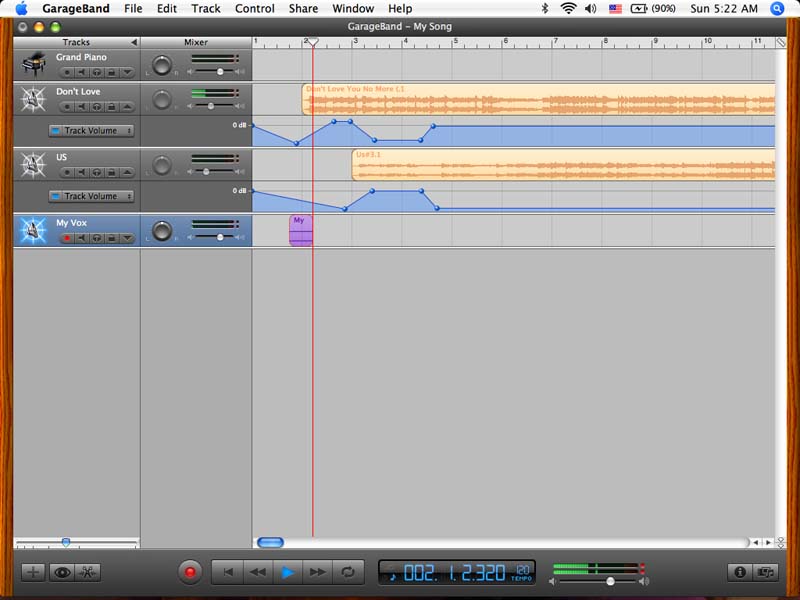This screenshot has width=800, height=600.
Task: Select the purple My region on My Vox
Action: (x=301, y=230)
